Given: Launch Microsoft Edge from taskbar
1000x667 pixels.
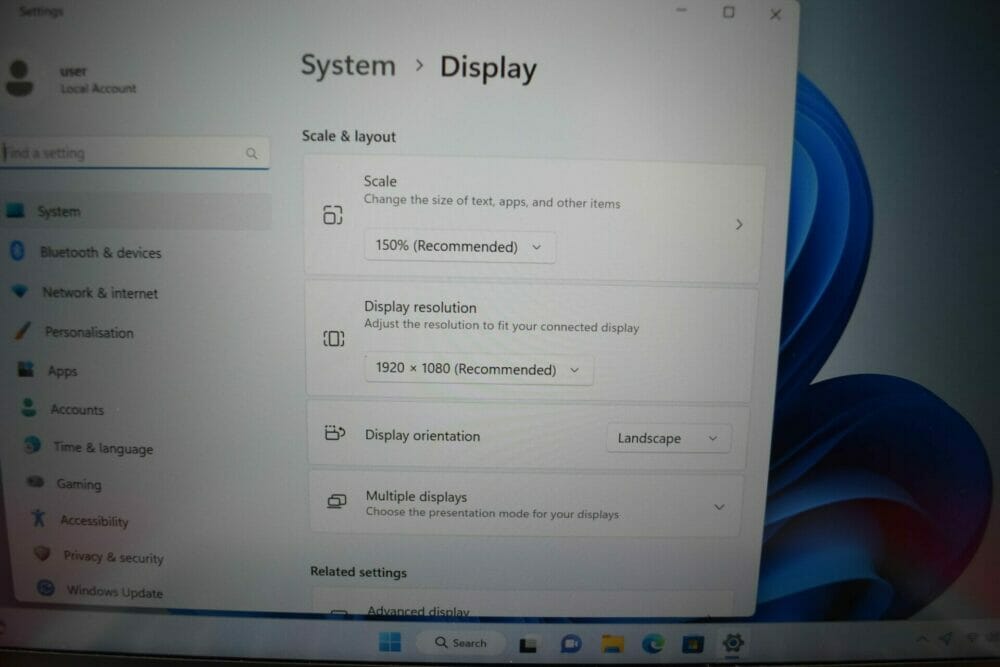Looking at the screenshot, I should click(x=653, y=644).
